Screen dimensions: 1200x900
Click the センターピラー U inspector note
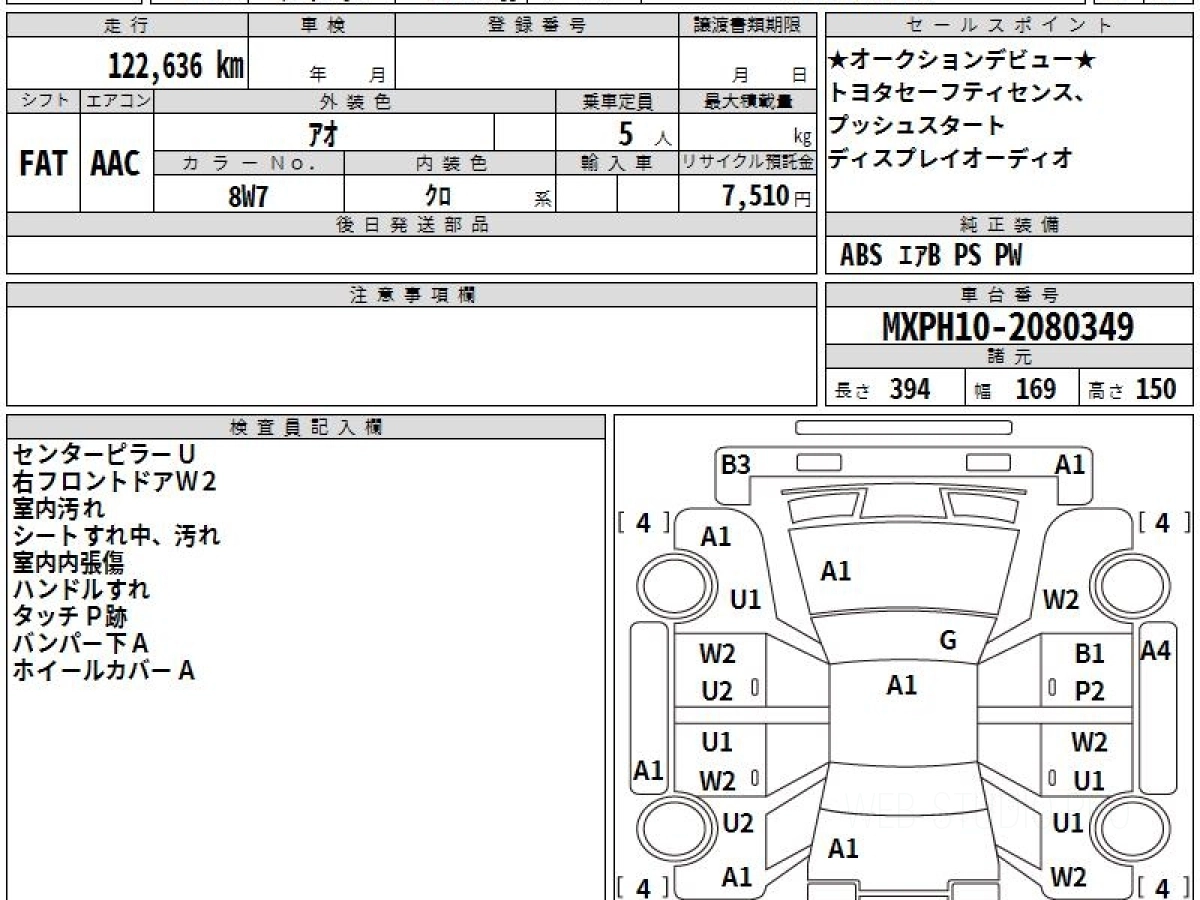click(x=104, y=454)
